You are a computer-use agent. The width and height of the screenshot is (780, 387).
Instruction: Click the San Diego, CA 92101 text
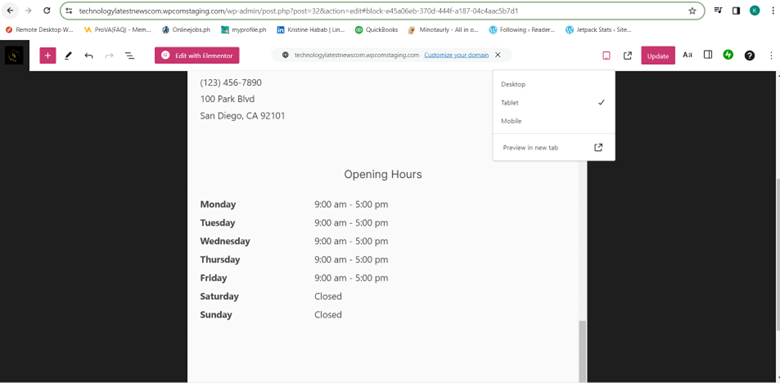coord(242,116)
